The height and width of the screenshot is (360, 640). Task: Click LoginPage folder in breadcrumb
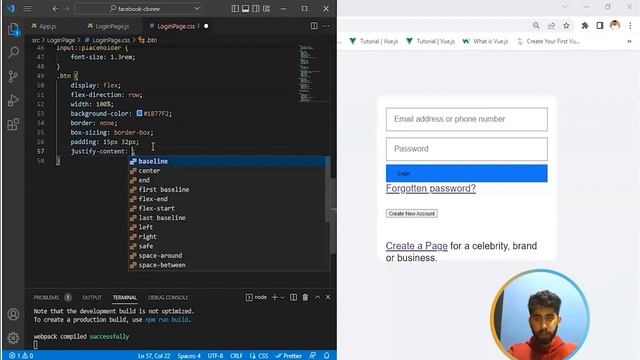point(61,40)
